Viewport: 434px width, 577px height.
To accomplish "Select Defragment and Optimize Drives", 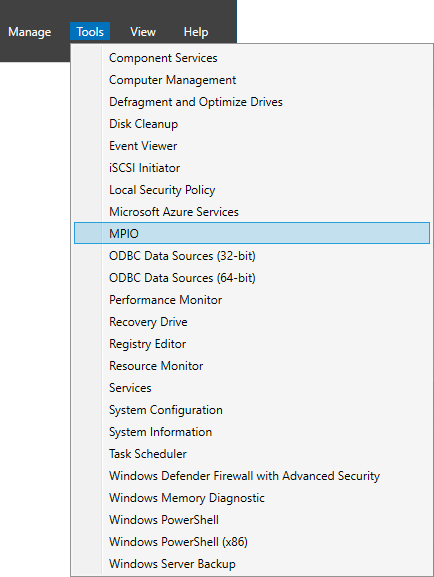I will 252,102.
